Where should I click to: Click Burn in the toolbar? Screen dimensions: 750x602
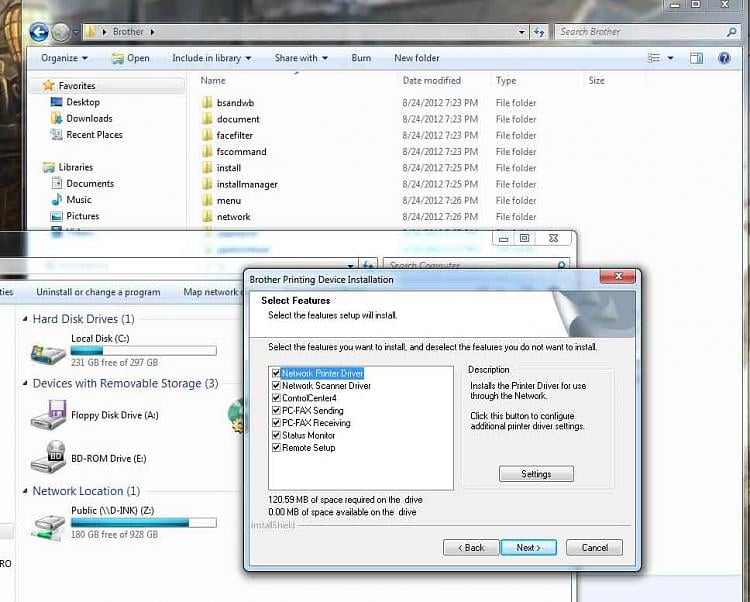361,58
